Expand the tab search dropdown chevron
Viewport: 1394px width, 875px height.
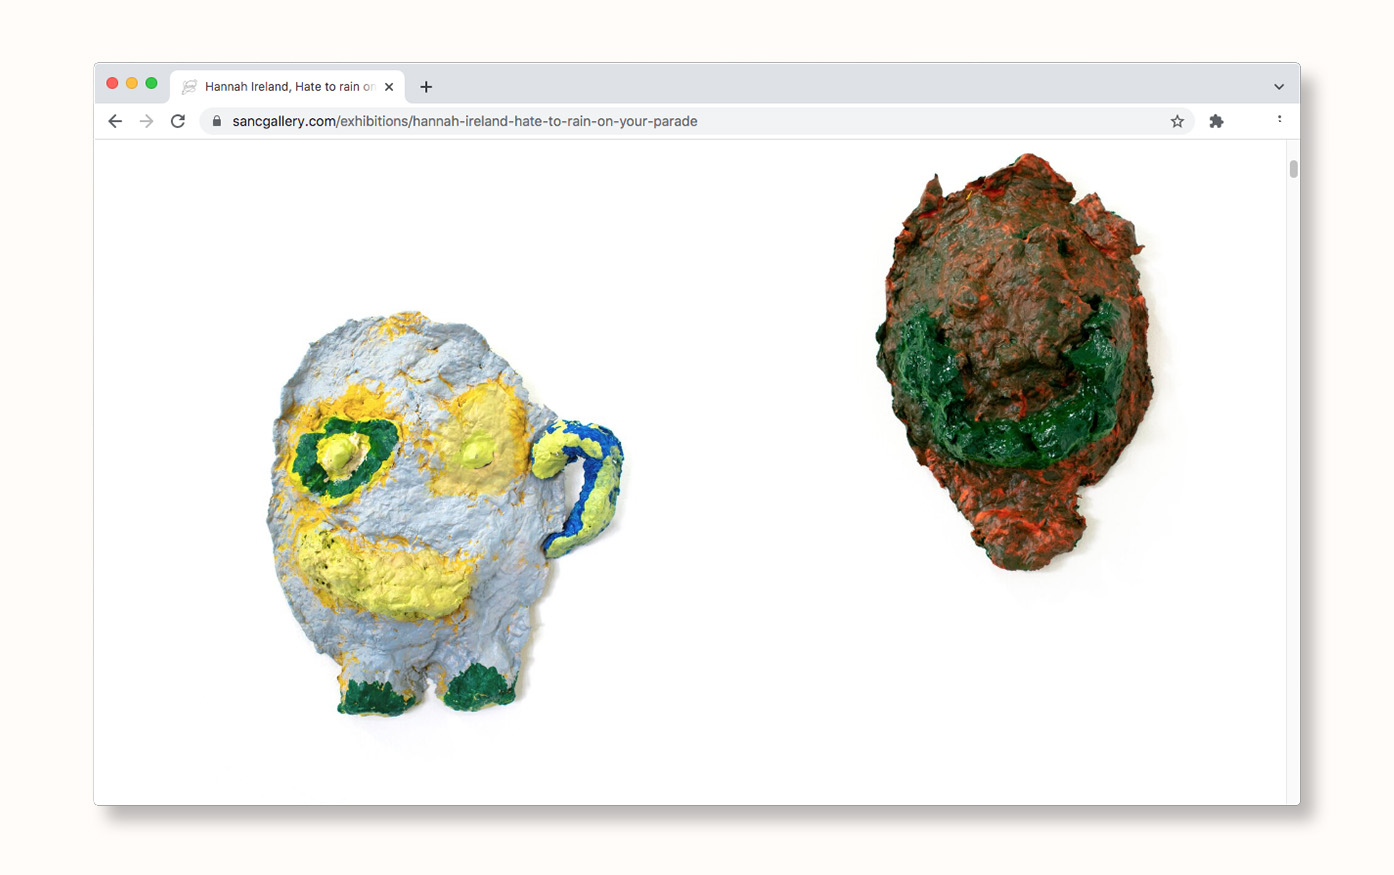tap(1279, 87)
